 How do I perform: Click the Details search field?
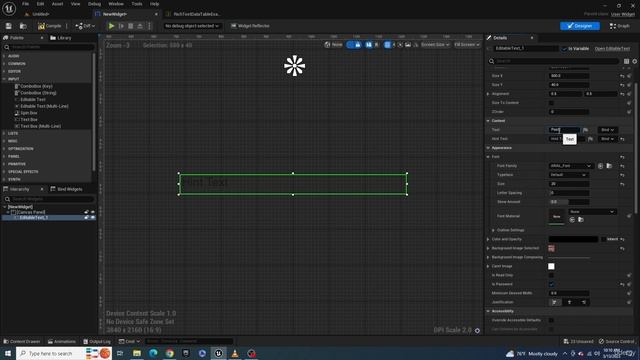(553, 61)
